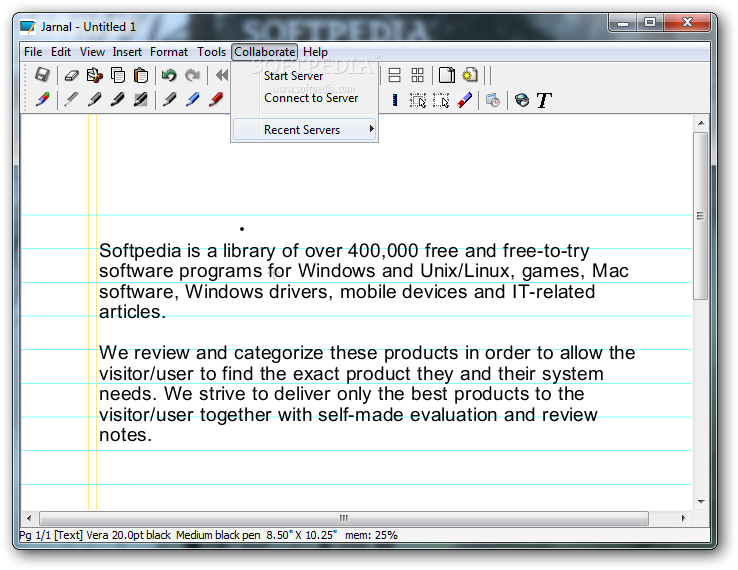Open the Insert menu
The image size is (738, 570).
[x=127, y=52]
